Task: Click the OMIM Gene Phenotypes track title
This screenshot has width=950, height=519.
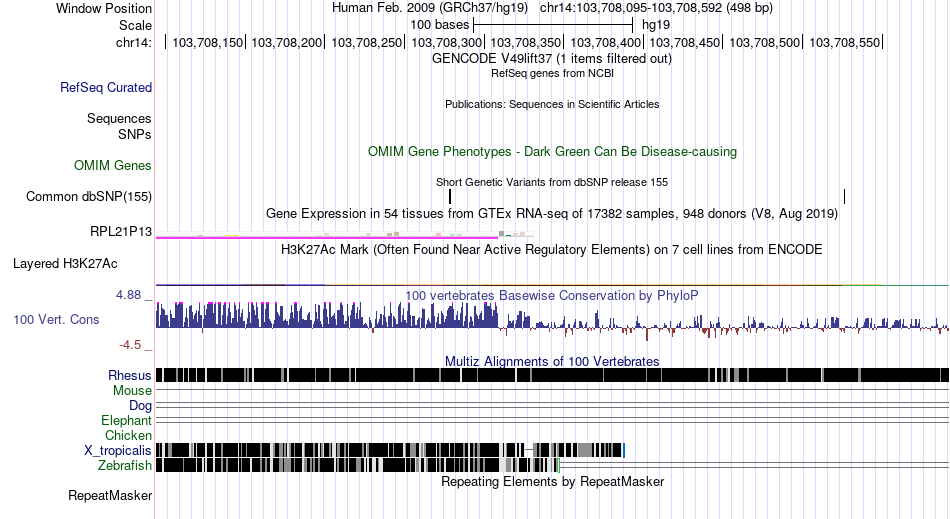Action: (x=553, y=151)
